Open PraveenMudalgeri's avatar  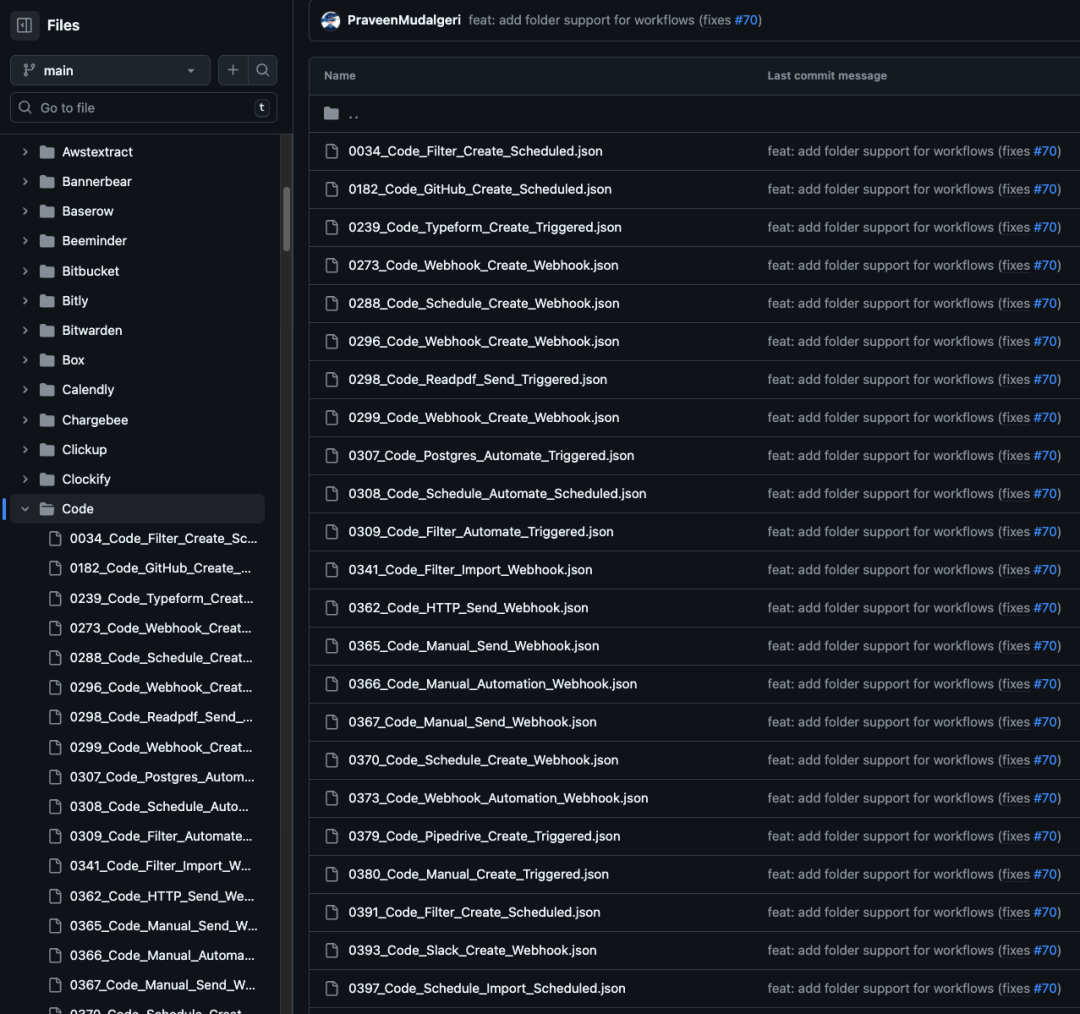[x=331, y=21]
